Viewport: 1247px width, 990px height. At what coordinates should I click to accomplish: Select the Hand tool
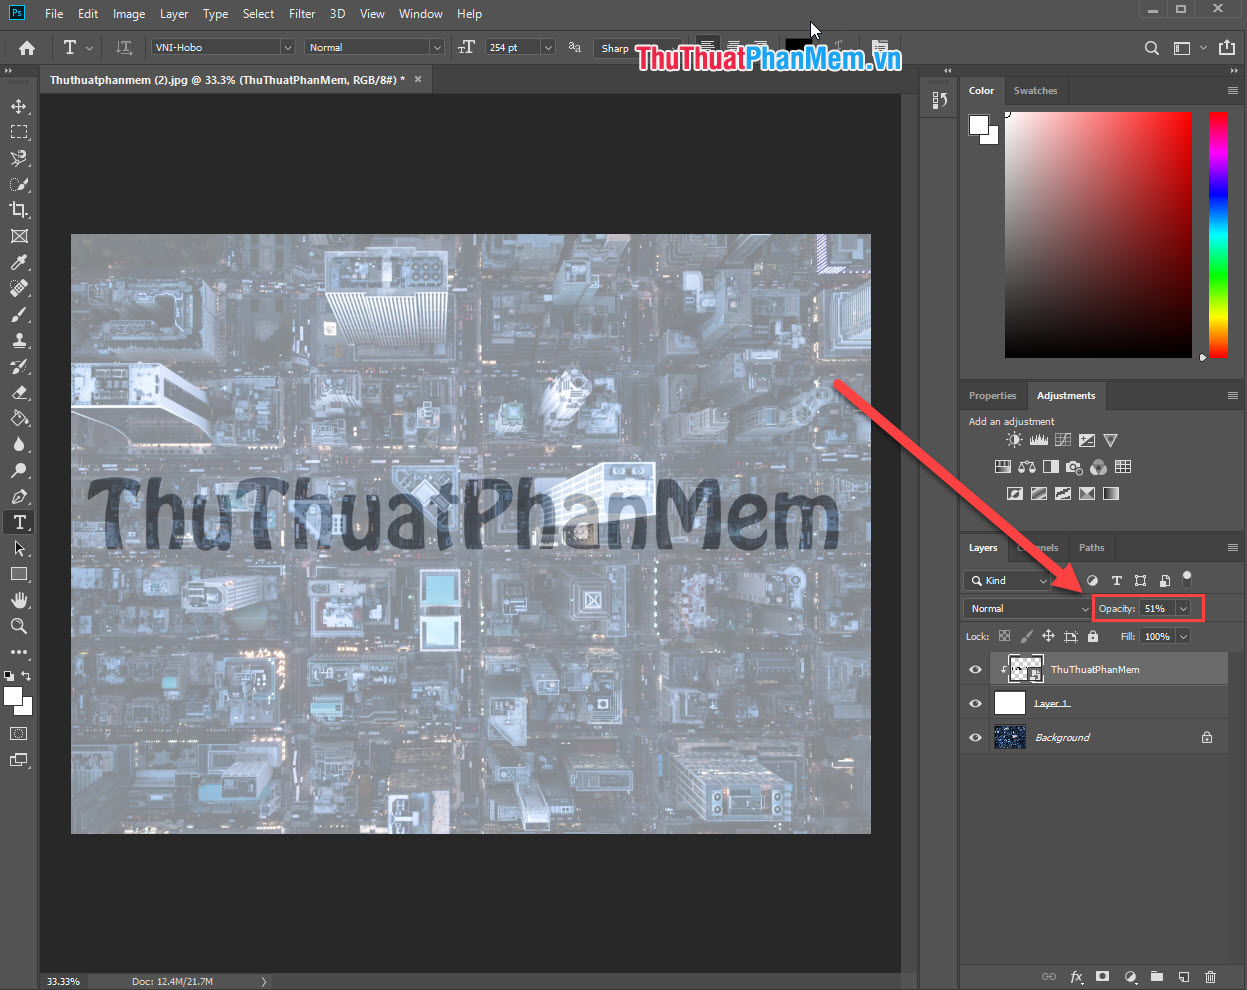tap(19, 600)
